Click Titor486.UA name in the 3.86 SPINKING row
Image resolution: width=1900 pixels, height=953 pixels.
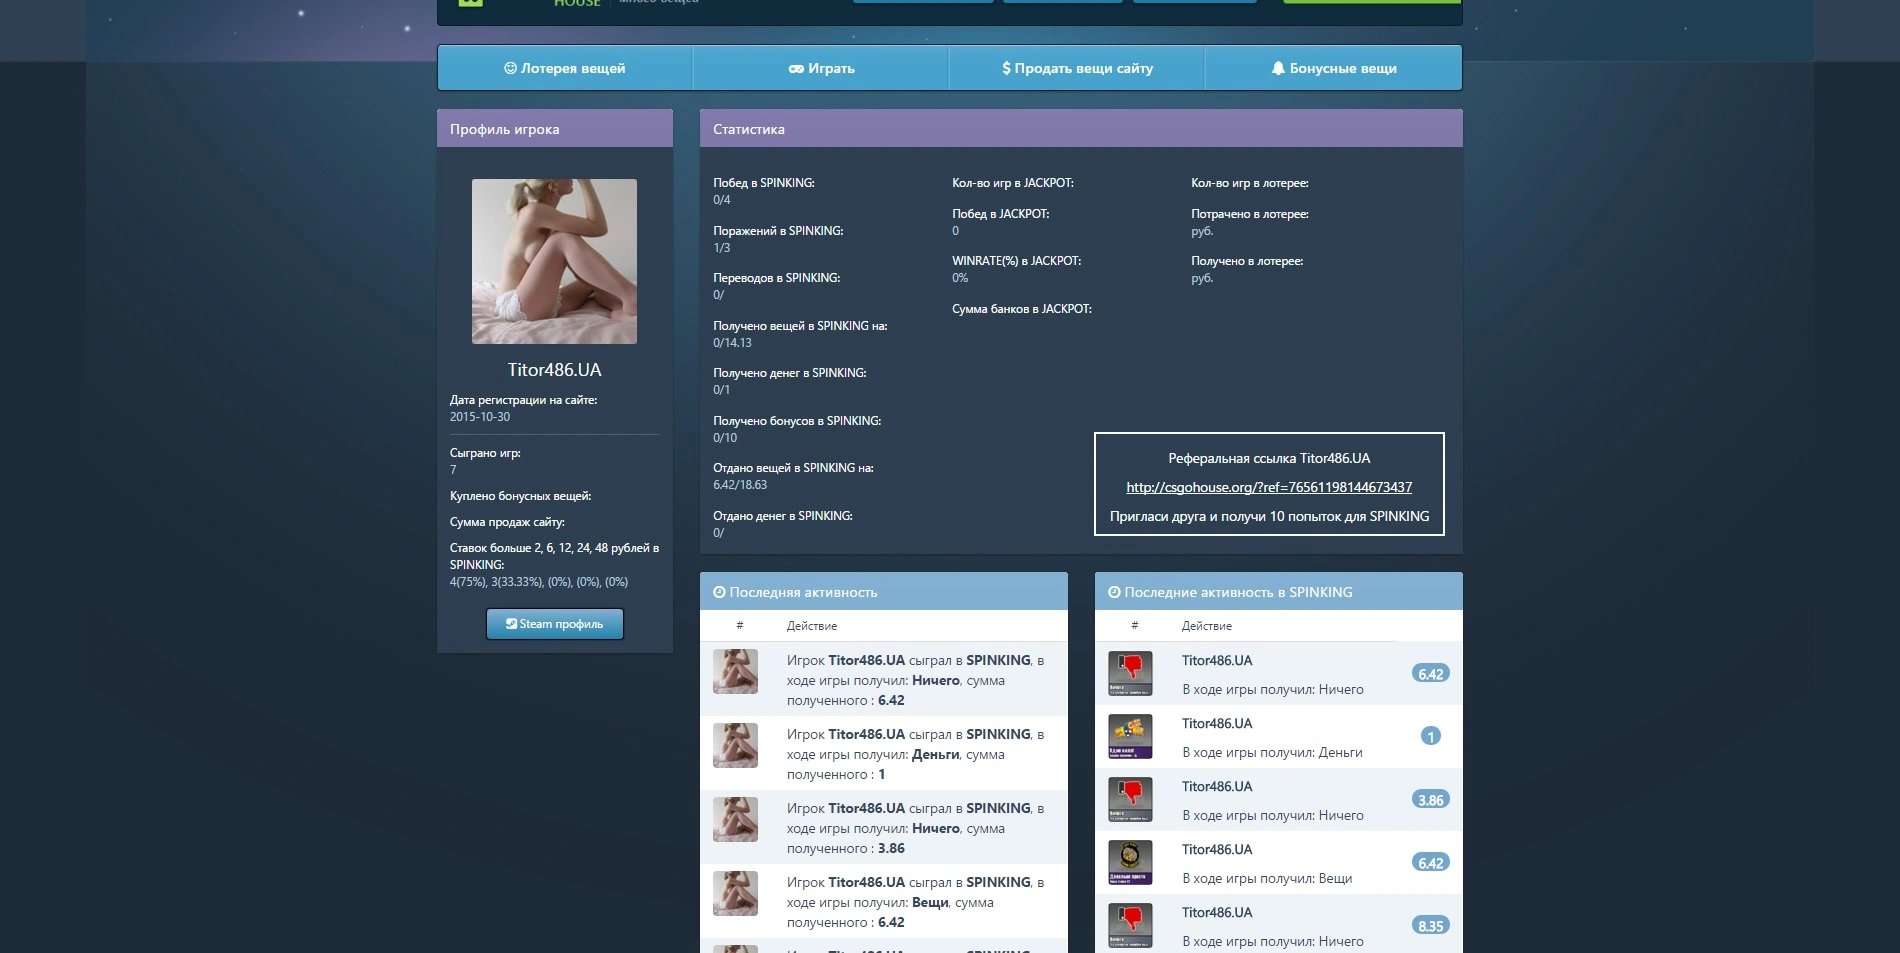1217,787
